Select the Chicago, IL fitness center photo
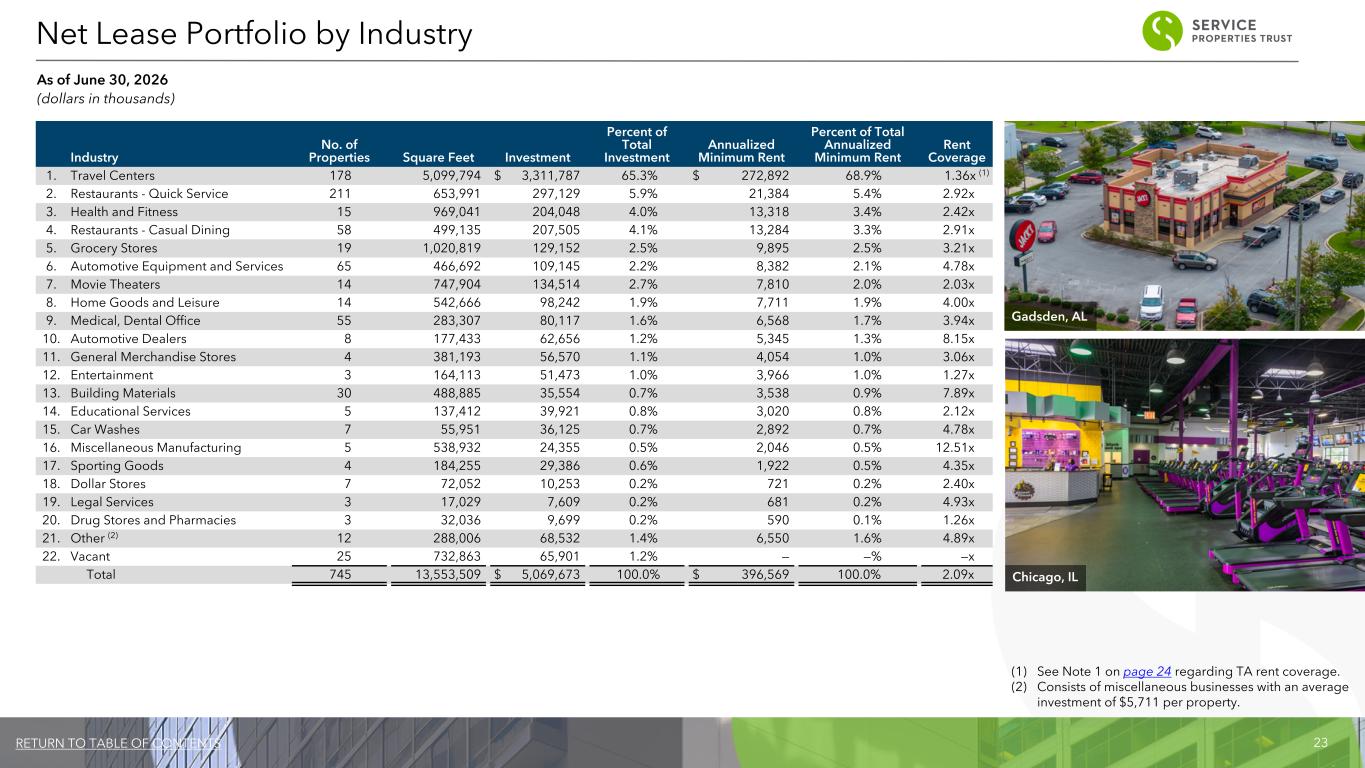1365x768 pixels. (x=1184, y=464)
